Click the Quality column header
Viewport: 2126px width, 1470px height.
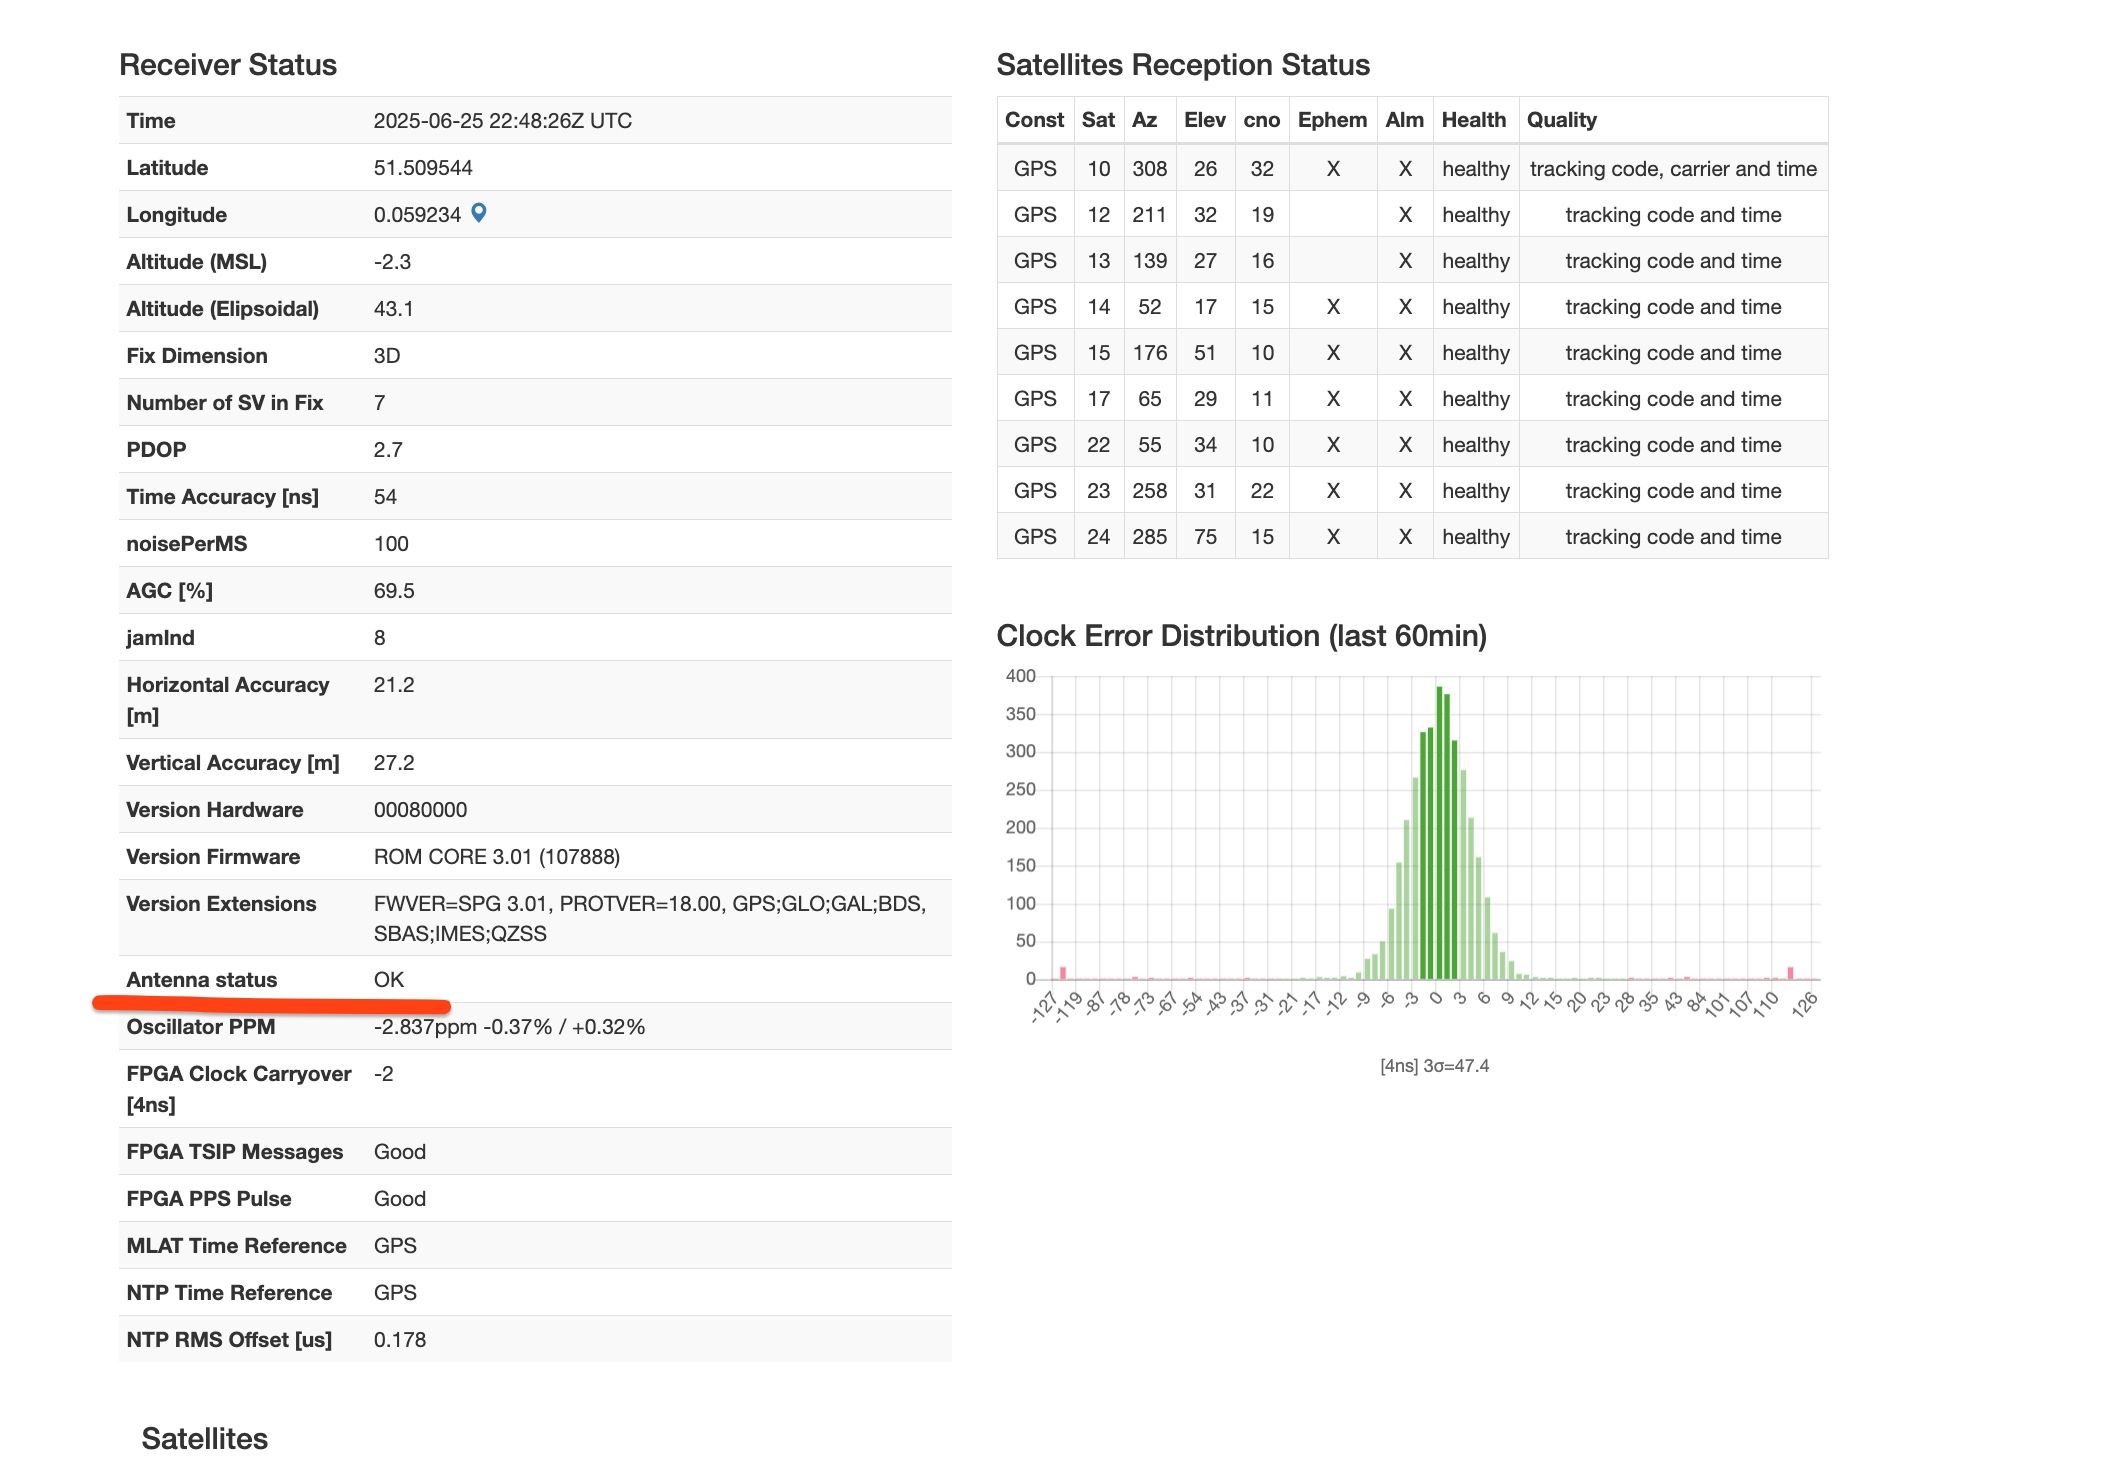coord(1561,120)
